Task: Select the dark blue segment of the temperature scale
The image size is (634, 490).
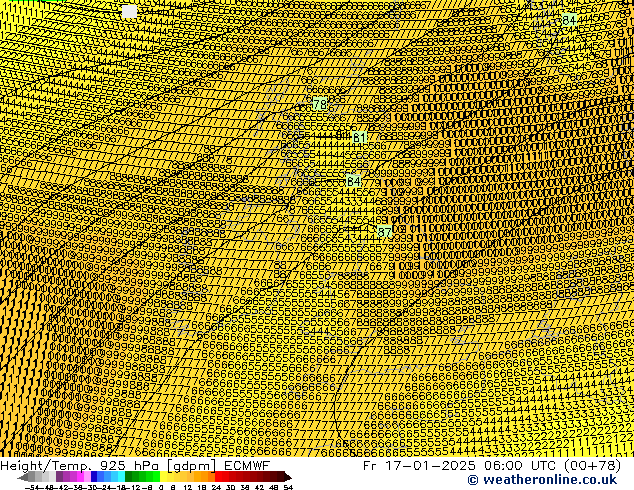Action: (94, 477)
